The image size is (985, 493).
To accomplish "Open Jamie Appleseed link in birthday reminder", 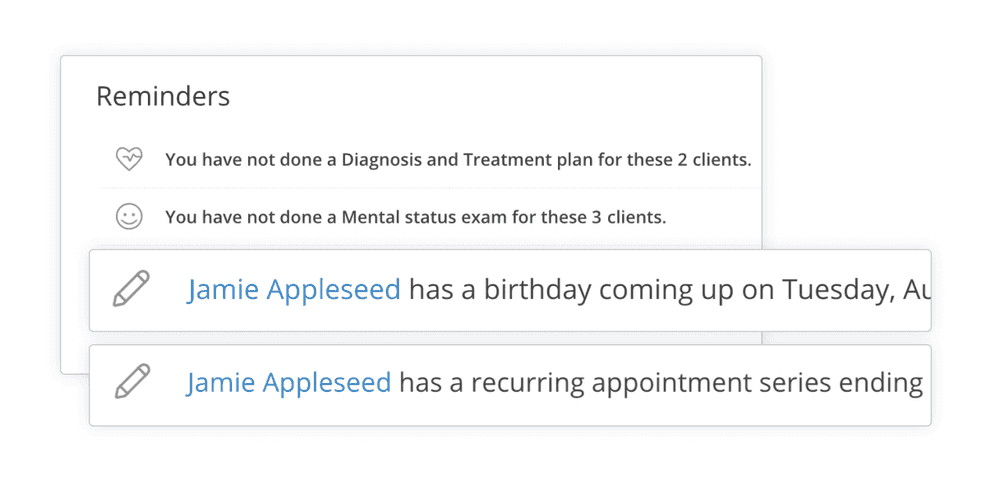I will [x=293, y=290].
